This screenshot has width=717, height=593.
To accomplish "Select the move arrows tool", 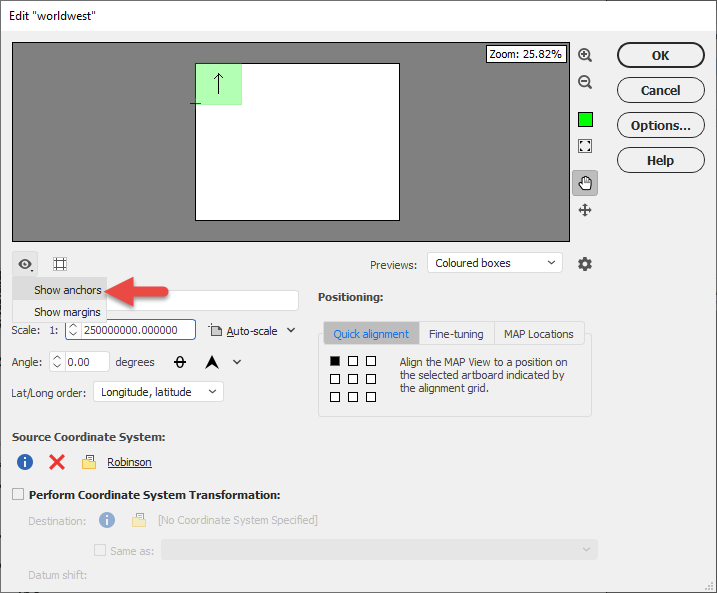I will [x=585, y=210].
